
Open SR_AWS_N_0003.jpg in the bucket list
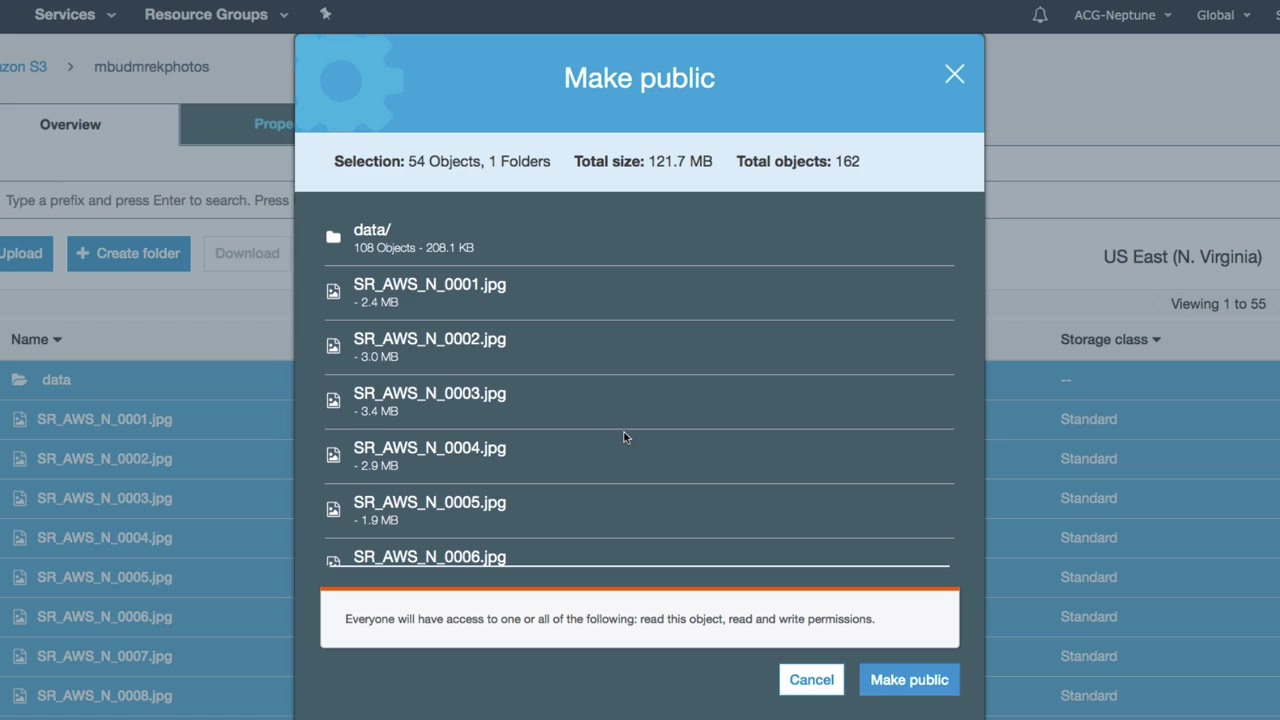coord(105,499)
